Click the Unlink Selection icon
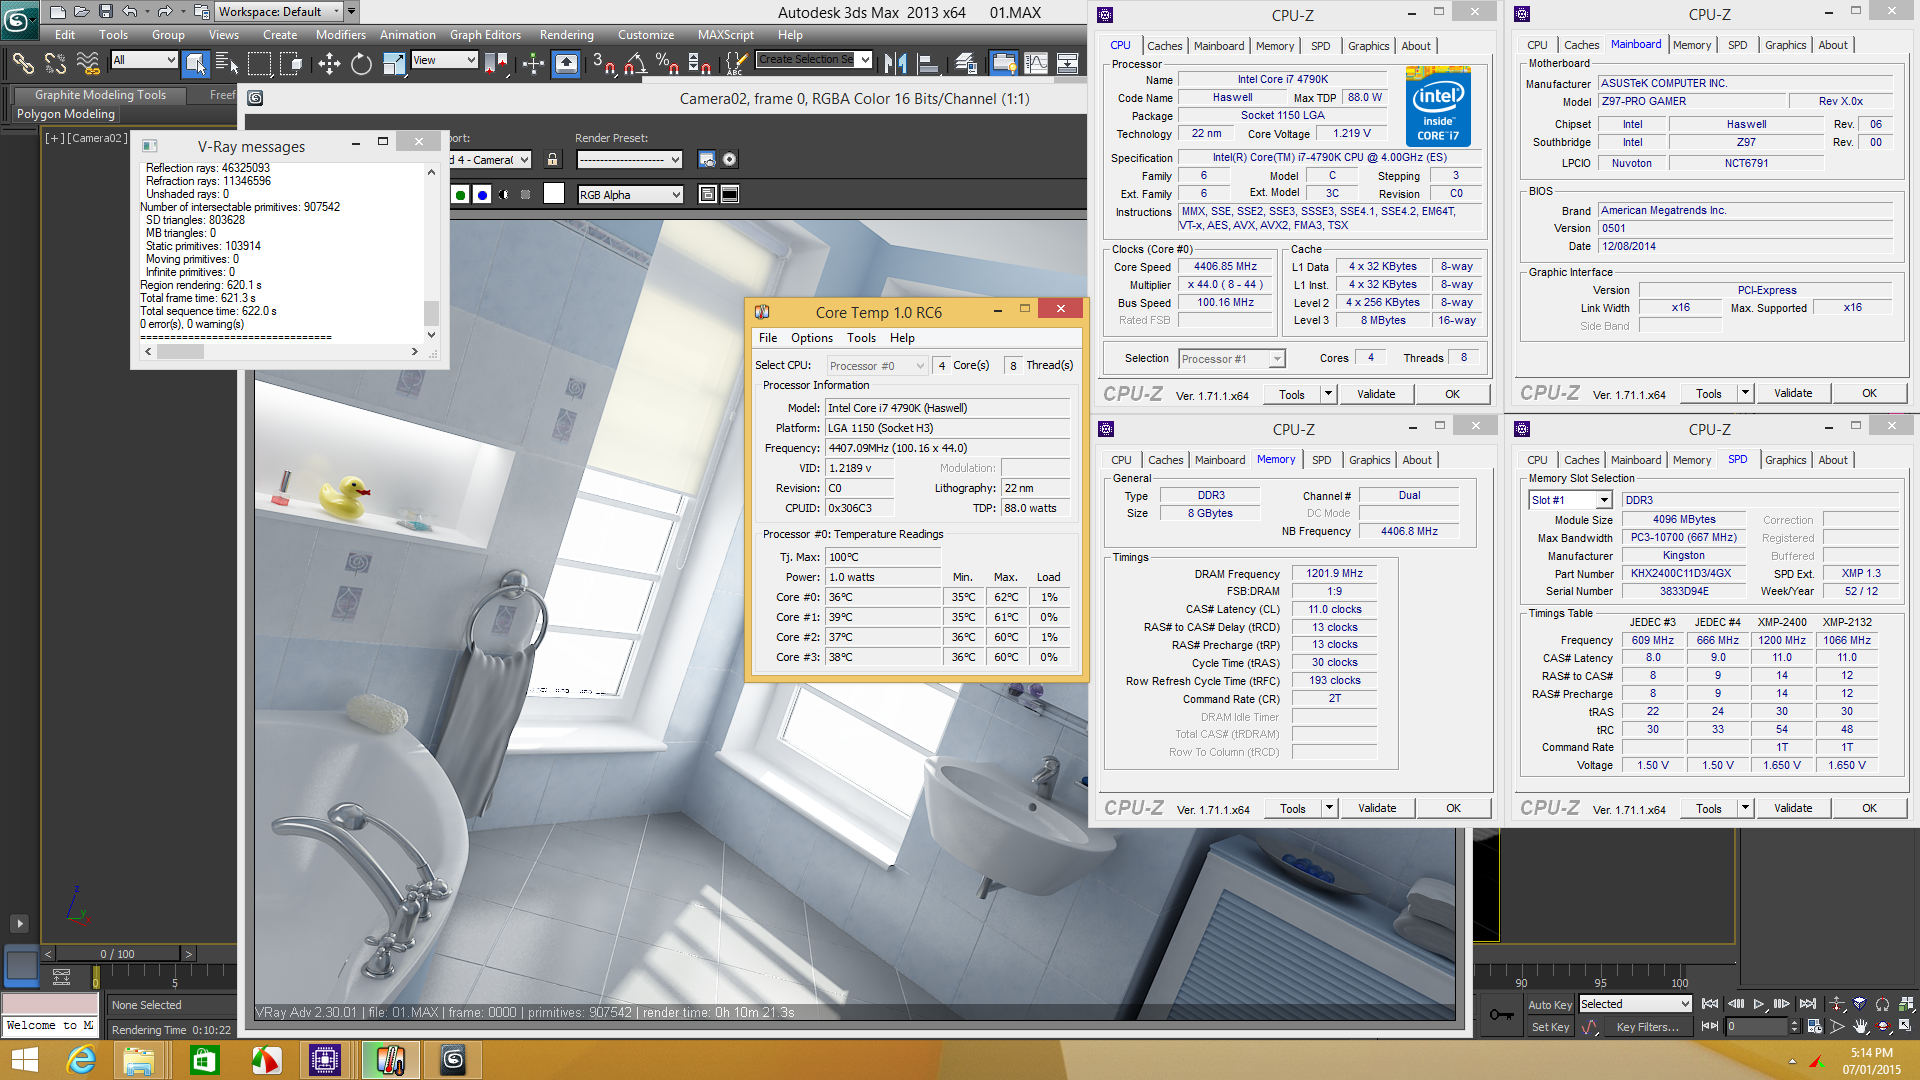This screenshot has width=1920, height=1080. click(x=55, y=64)
